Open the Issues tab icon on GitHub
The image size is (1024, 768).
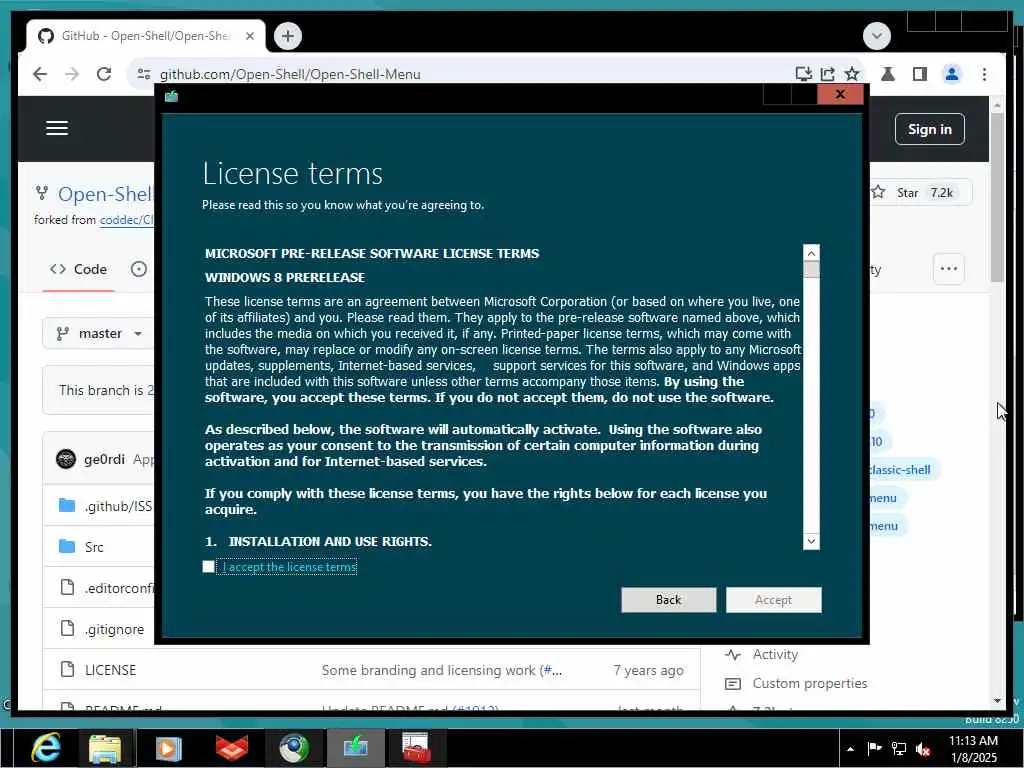pos(138,269)
